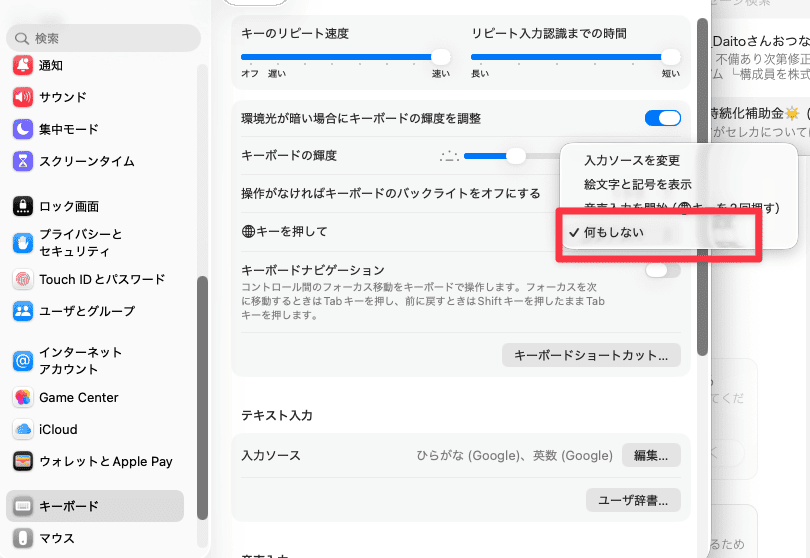Select iCloud label in sidebar
Screen dimensions: 810x558
[x=58, y=429]
